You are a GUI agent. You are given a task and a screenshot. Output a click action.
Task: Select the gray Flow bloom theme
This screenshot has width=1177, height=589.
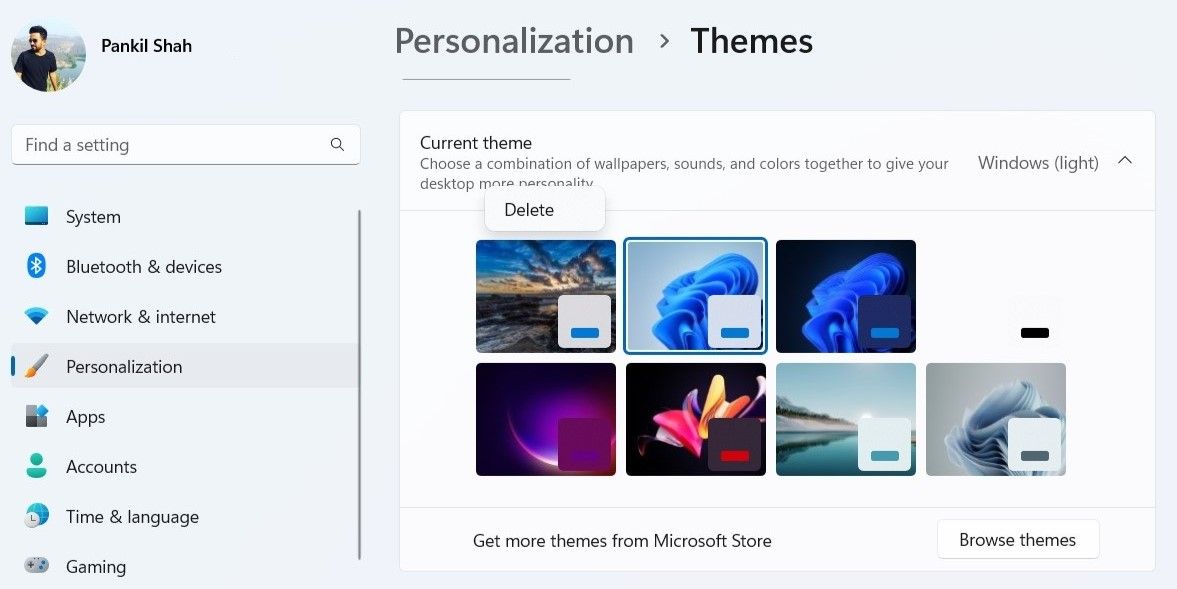[x=996, y=419]
